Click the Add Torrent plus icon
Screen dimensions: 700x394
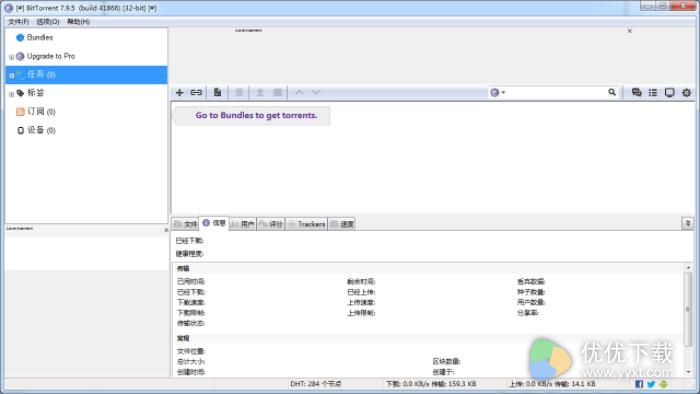pyautogui.click(x=179, y=92)
